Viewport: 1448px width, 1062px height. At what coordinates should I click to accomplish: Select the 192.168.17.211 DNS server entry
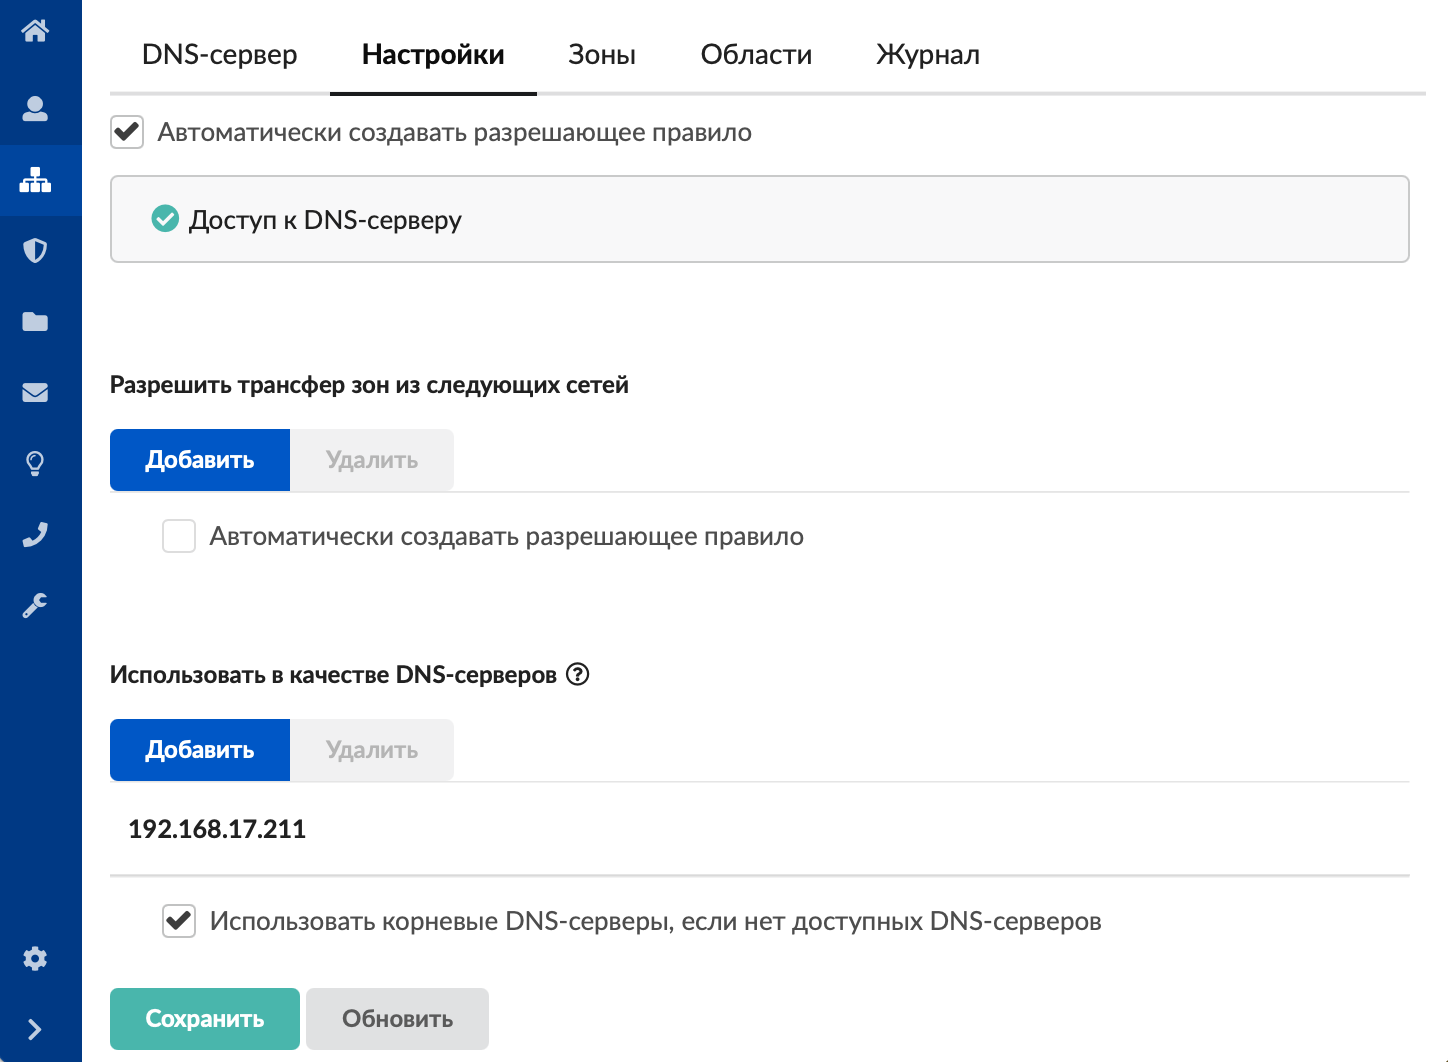pos(217,829)
